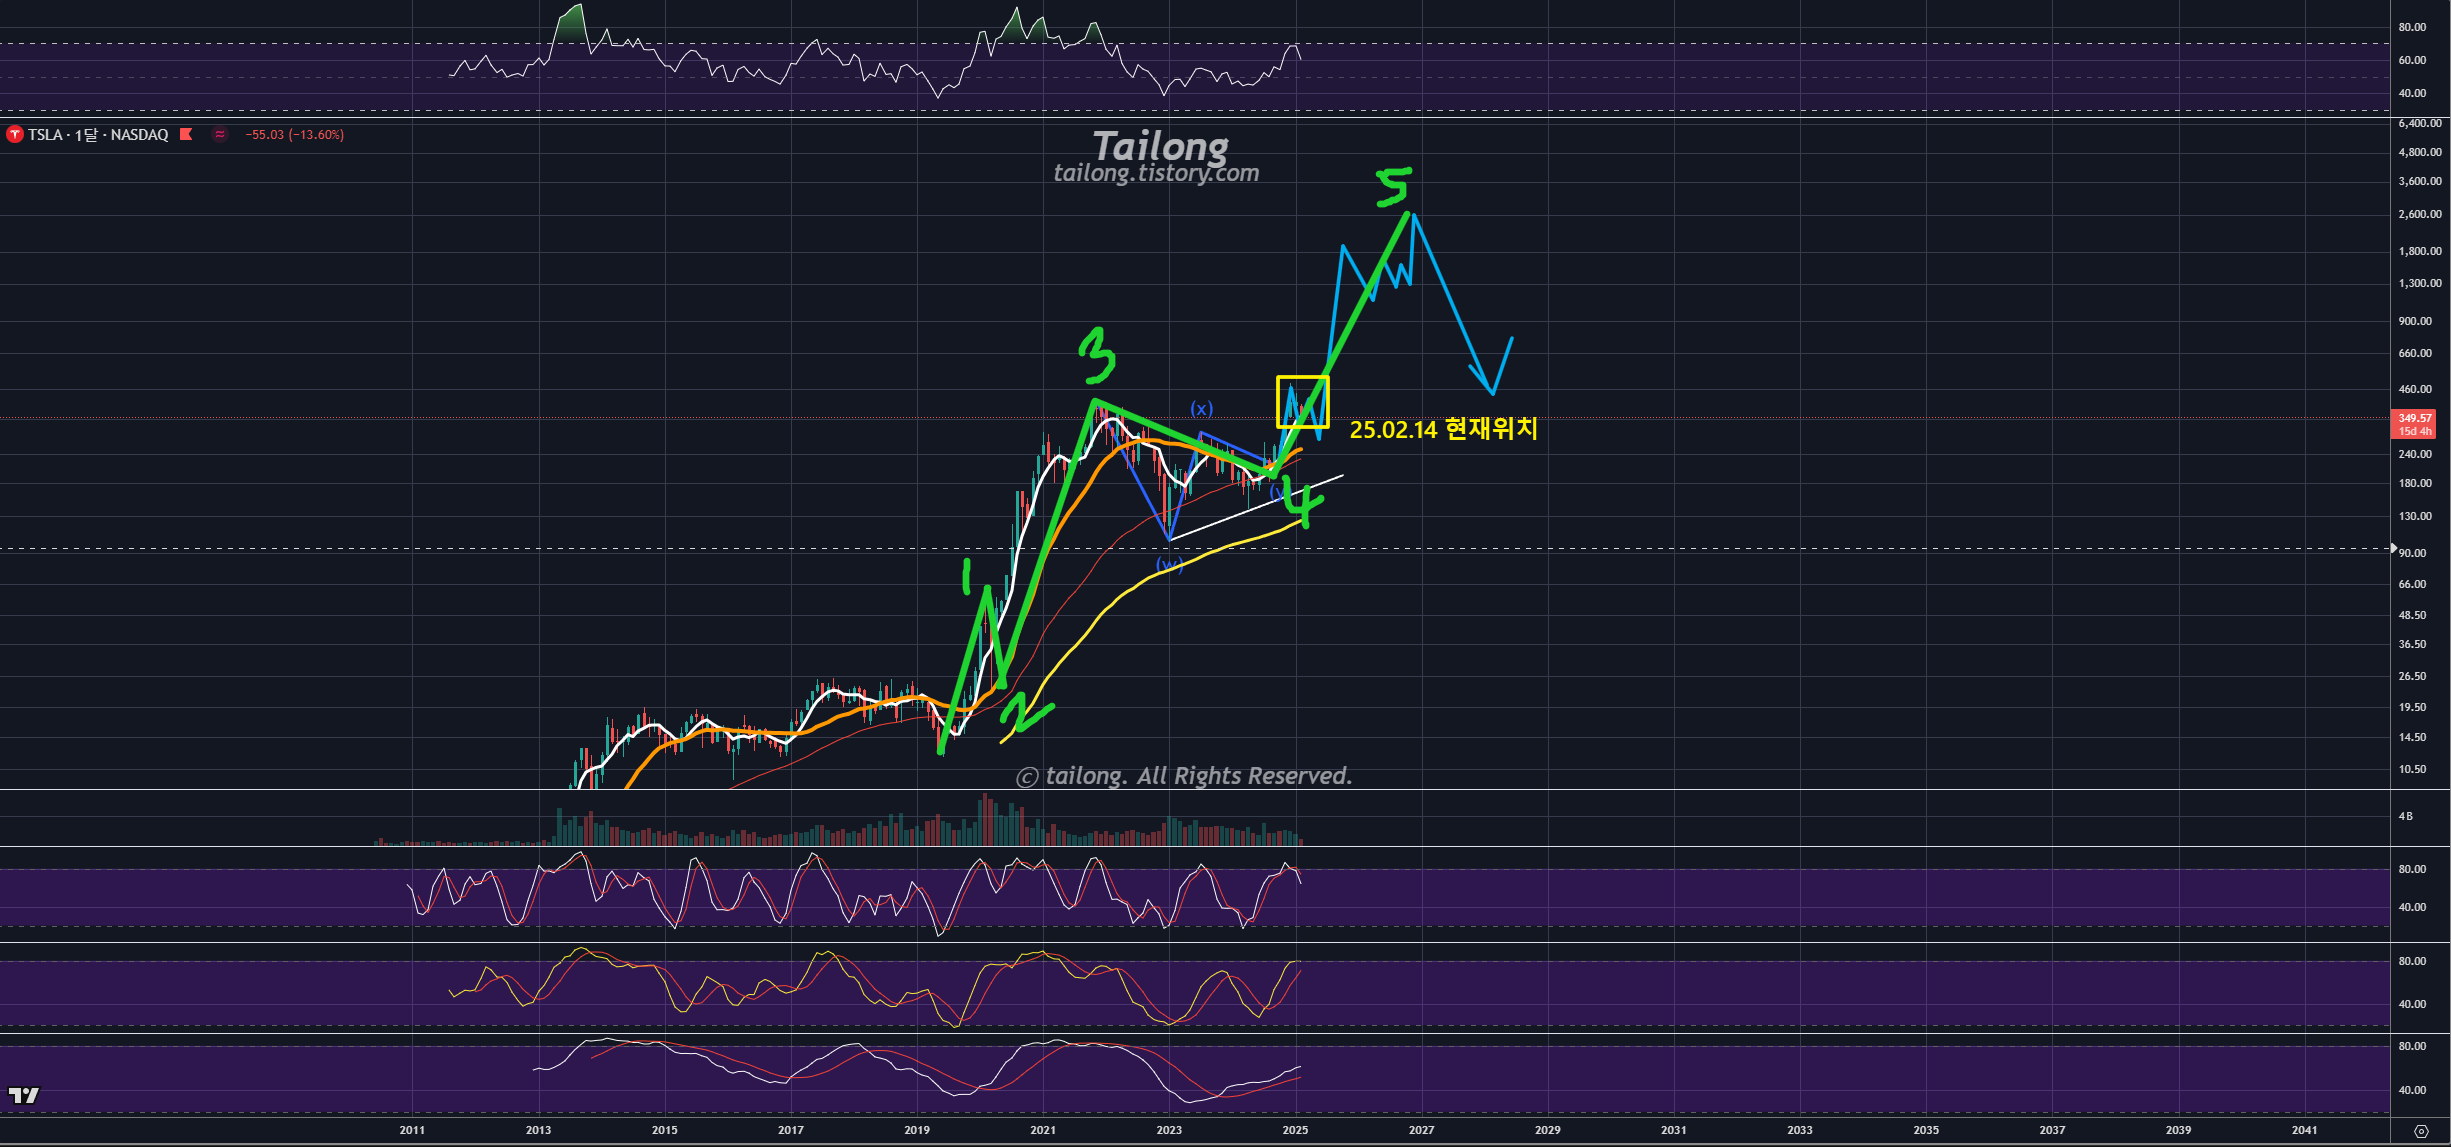Open chart settings via the bottom-right hexagon gear icon

click(2421, 1131)
